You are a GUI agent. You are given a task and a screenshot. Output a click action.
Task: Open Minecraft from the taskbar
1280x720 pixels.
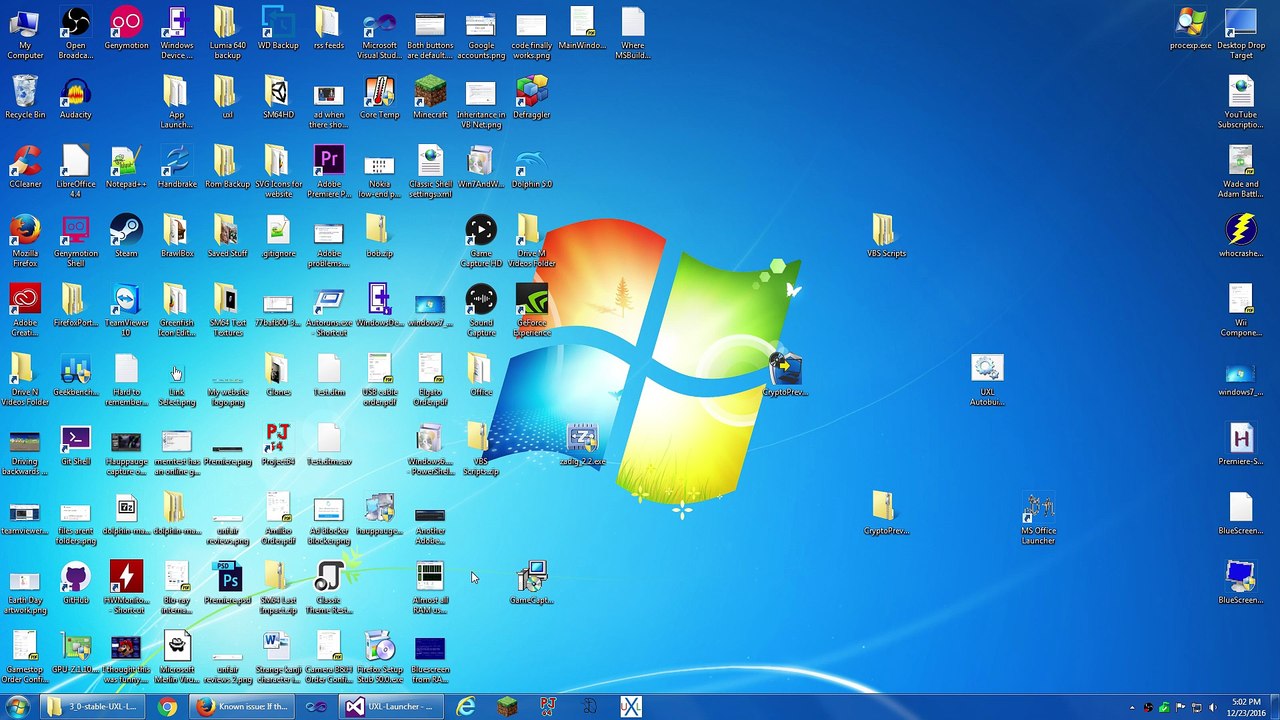point(507,707)
